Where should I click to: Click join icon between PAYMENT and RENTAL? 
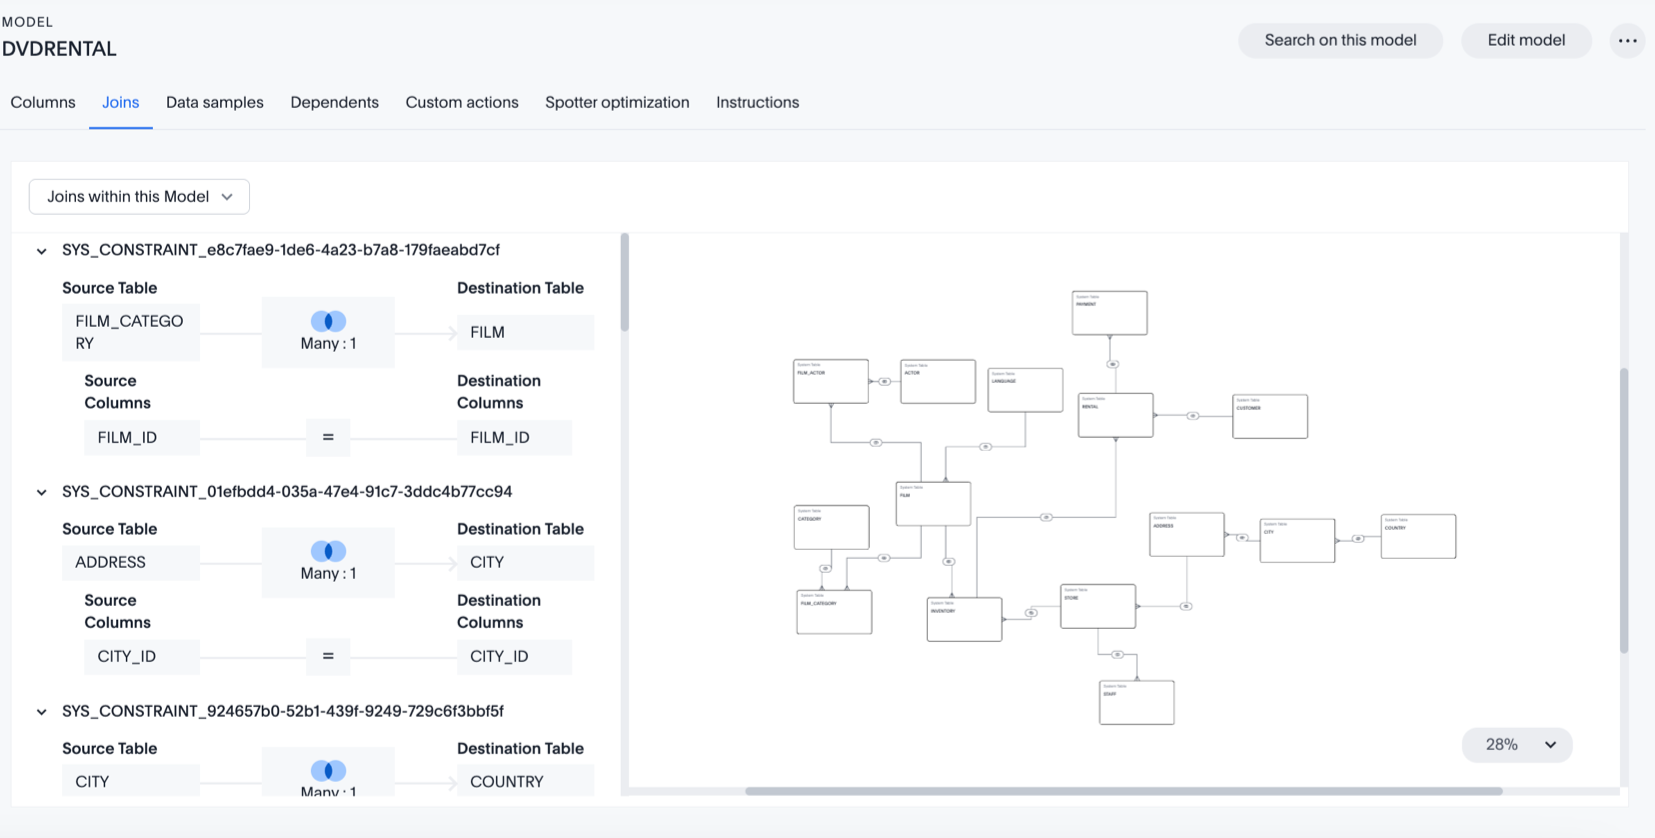click(1112, 364)
